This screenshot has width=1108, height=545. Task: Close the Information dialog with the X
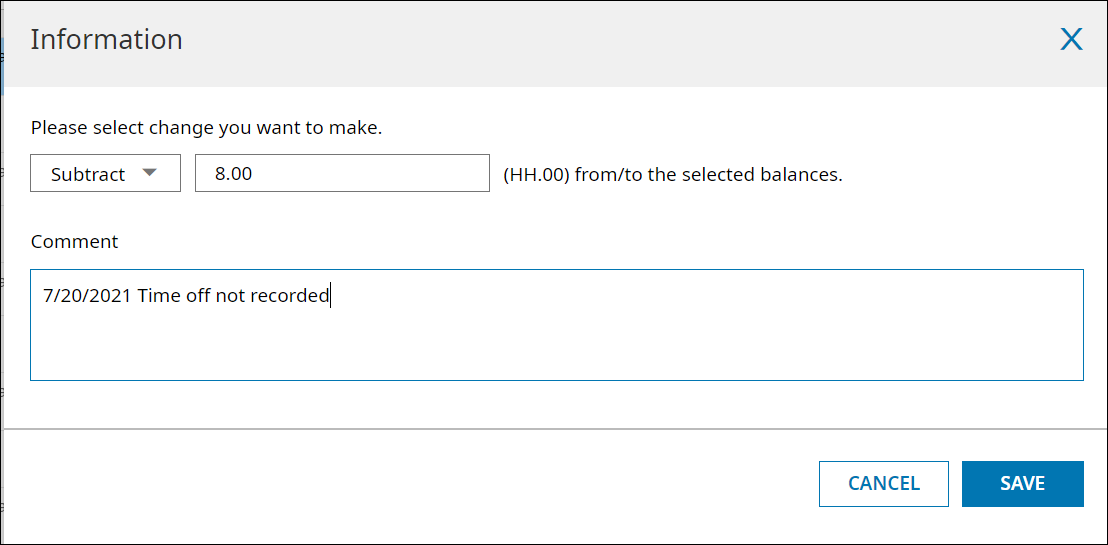click(x=1071, y=40)
